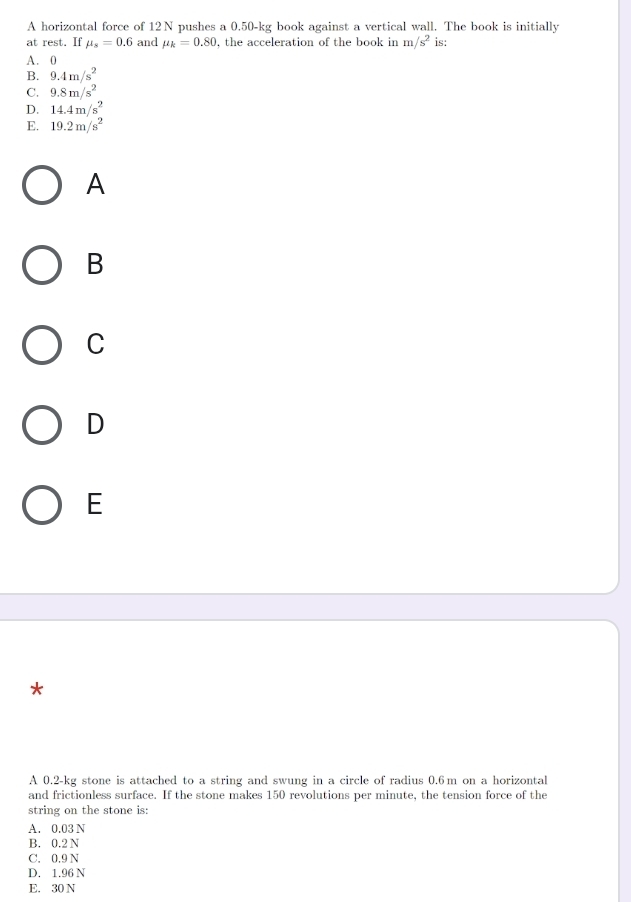Click the letter label 'B' beside its radio
The width and height of the screenshot is (631, 902).
tap(95, 264)
